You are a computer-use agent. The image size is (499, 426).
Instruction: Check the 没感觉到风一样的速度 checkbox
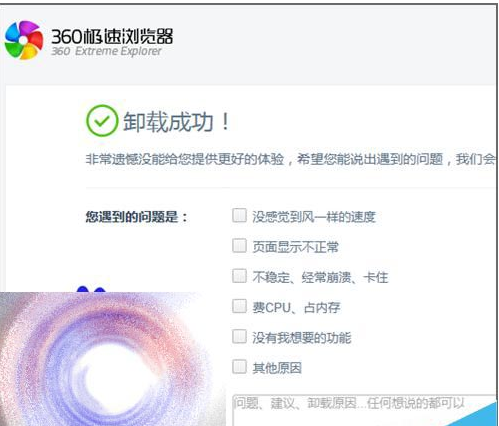coord(239,216)
